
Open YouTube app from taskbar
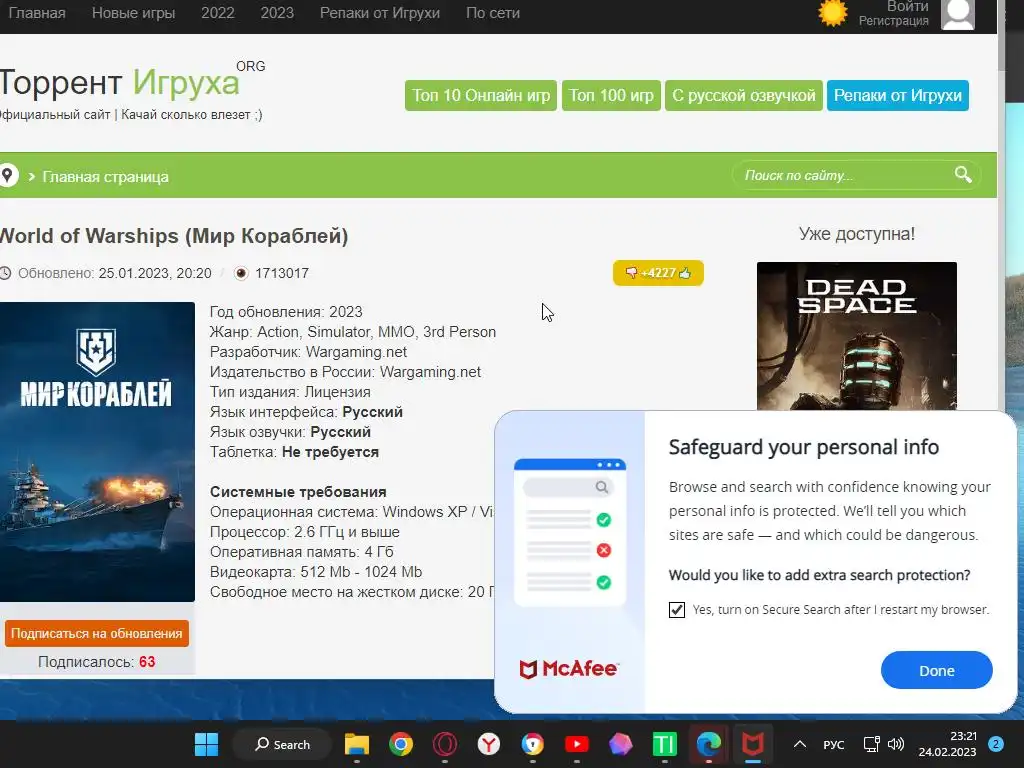coord(576,744)
